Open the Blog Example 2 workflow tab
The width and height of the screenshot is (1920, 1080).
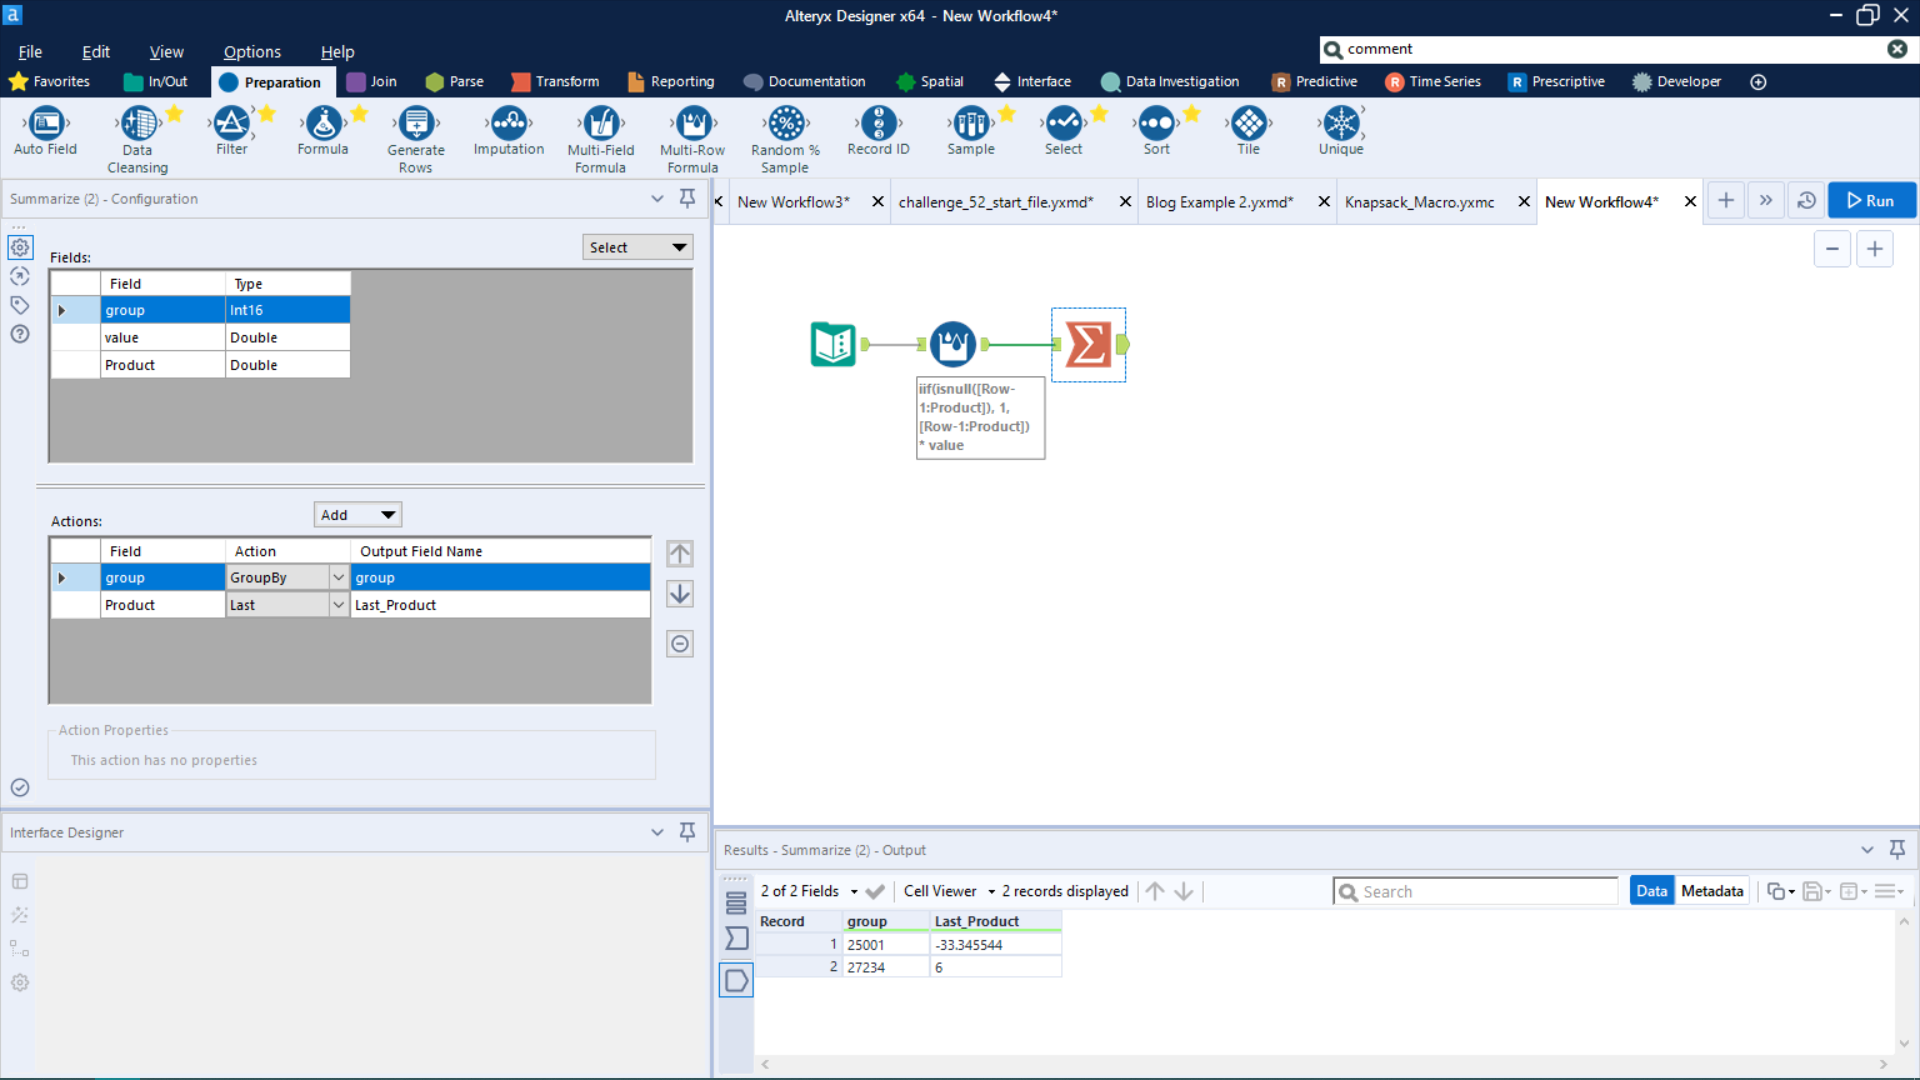point(1219,201)
